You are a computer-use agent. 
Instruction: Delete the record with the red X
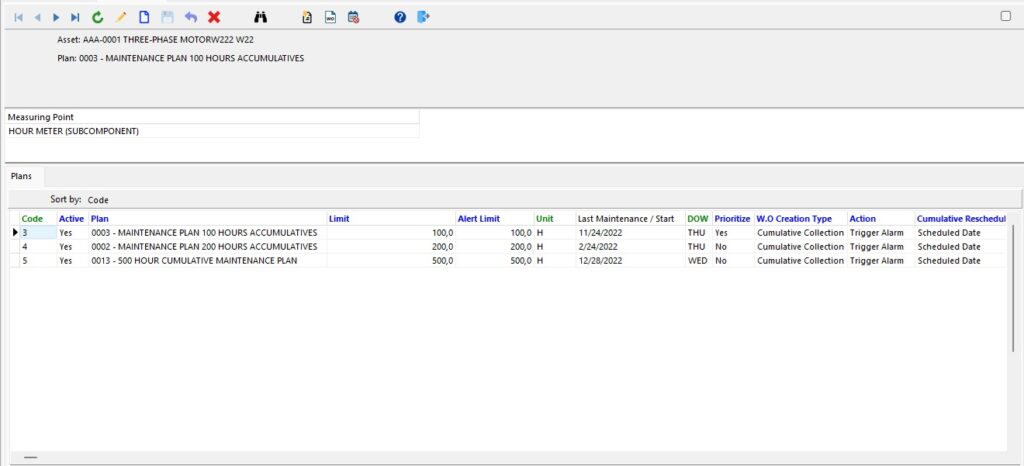pyautogui.click(x=214, y=18)
